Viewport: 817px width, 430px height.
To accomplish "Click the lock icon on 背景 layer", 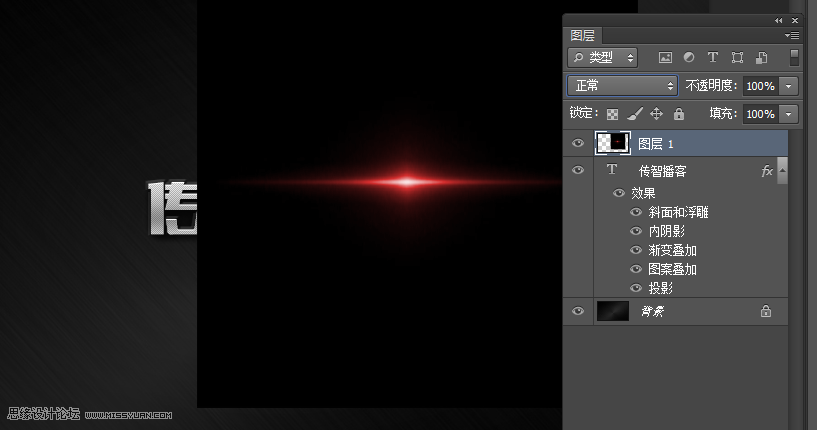I will point(765,311).
